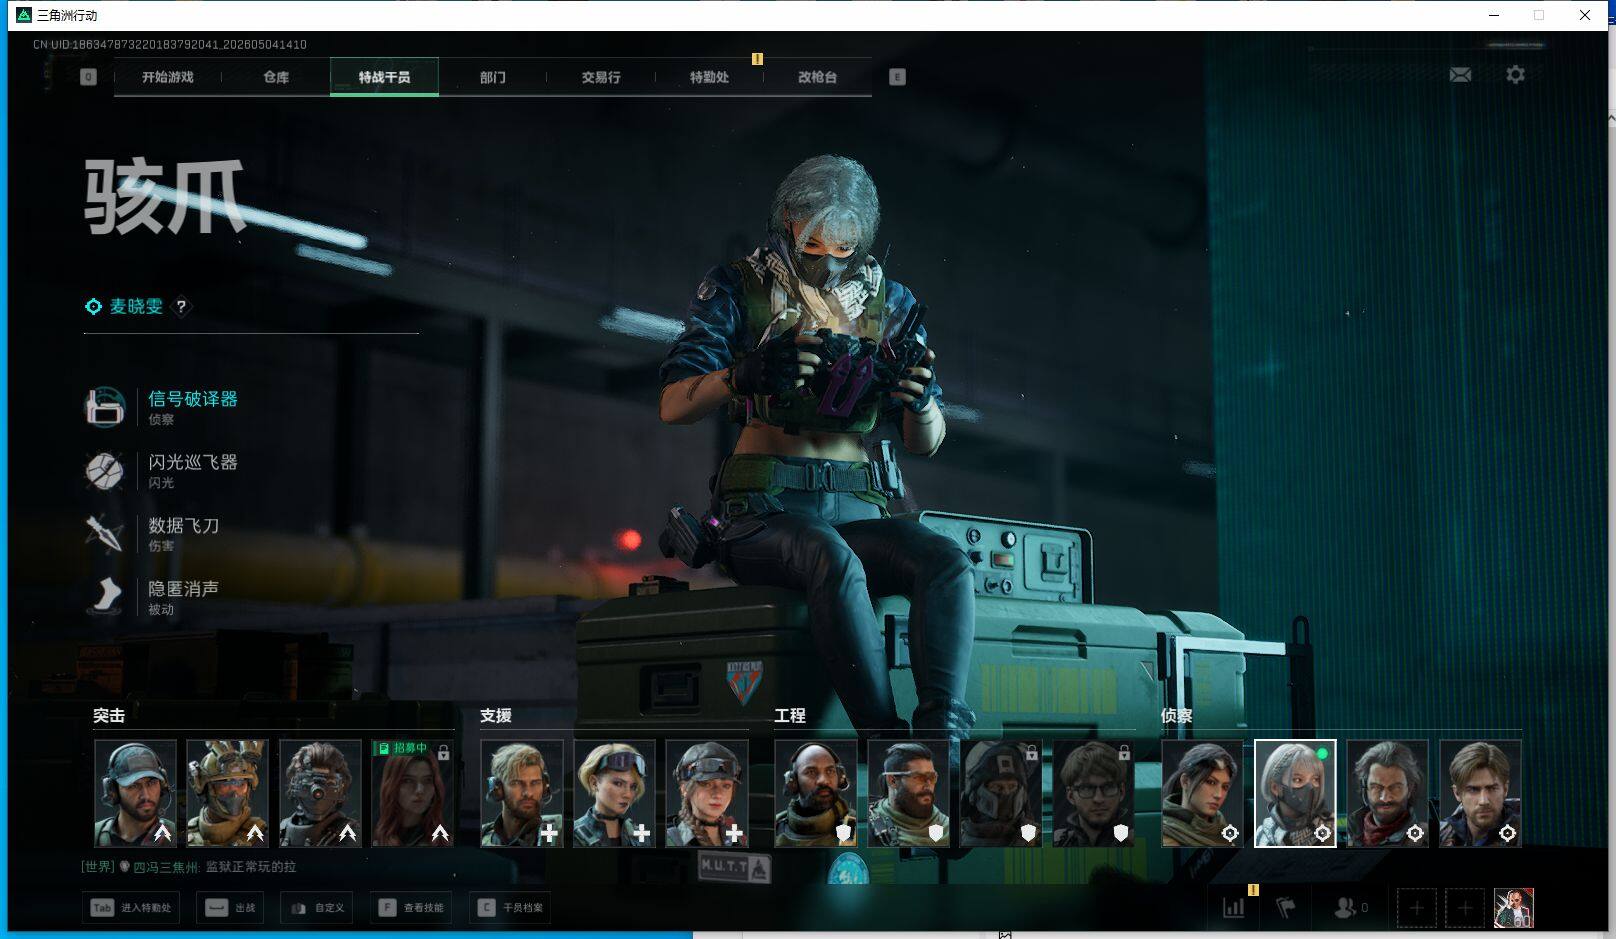
Task: Open chat message 监狱正常玩的拉
Action: tap(251, 867)
